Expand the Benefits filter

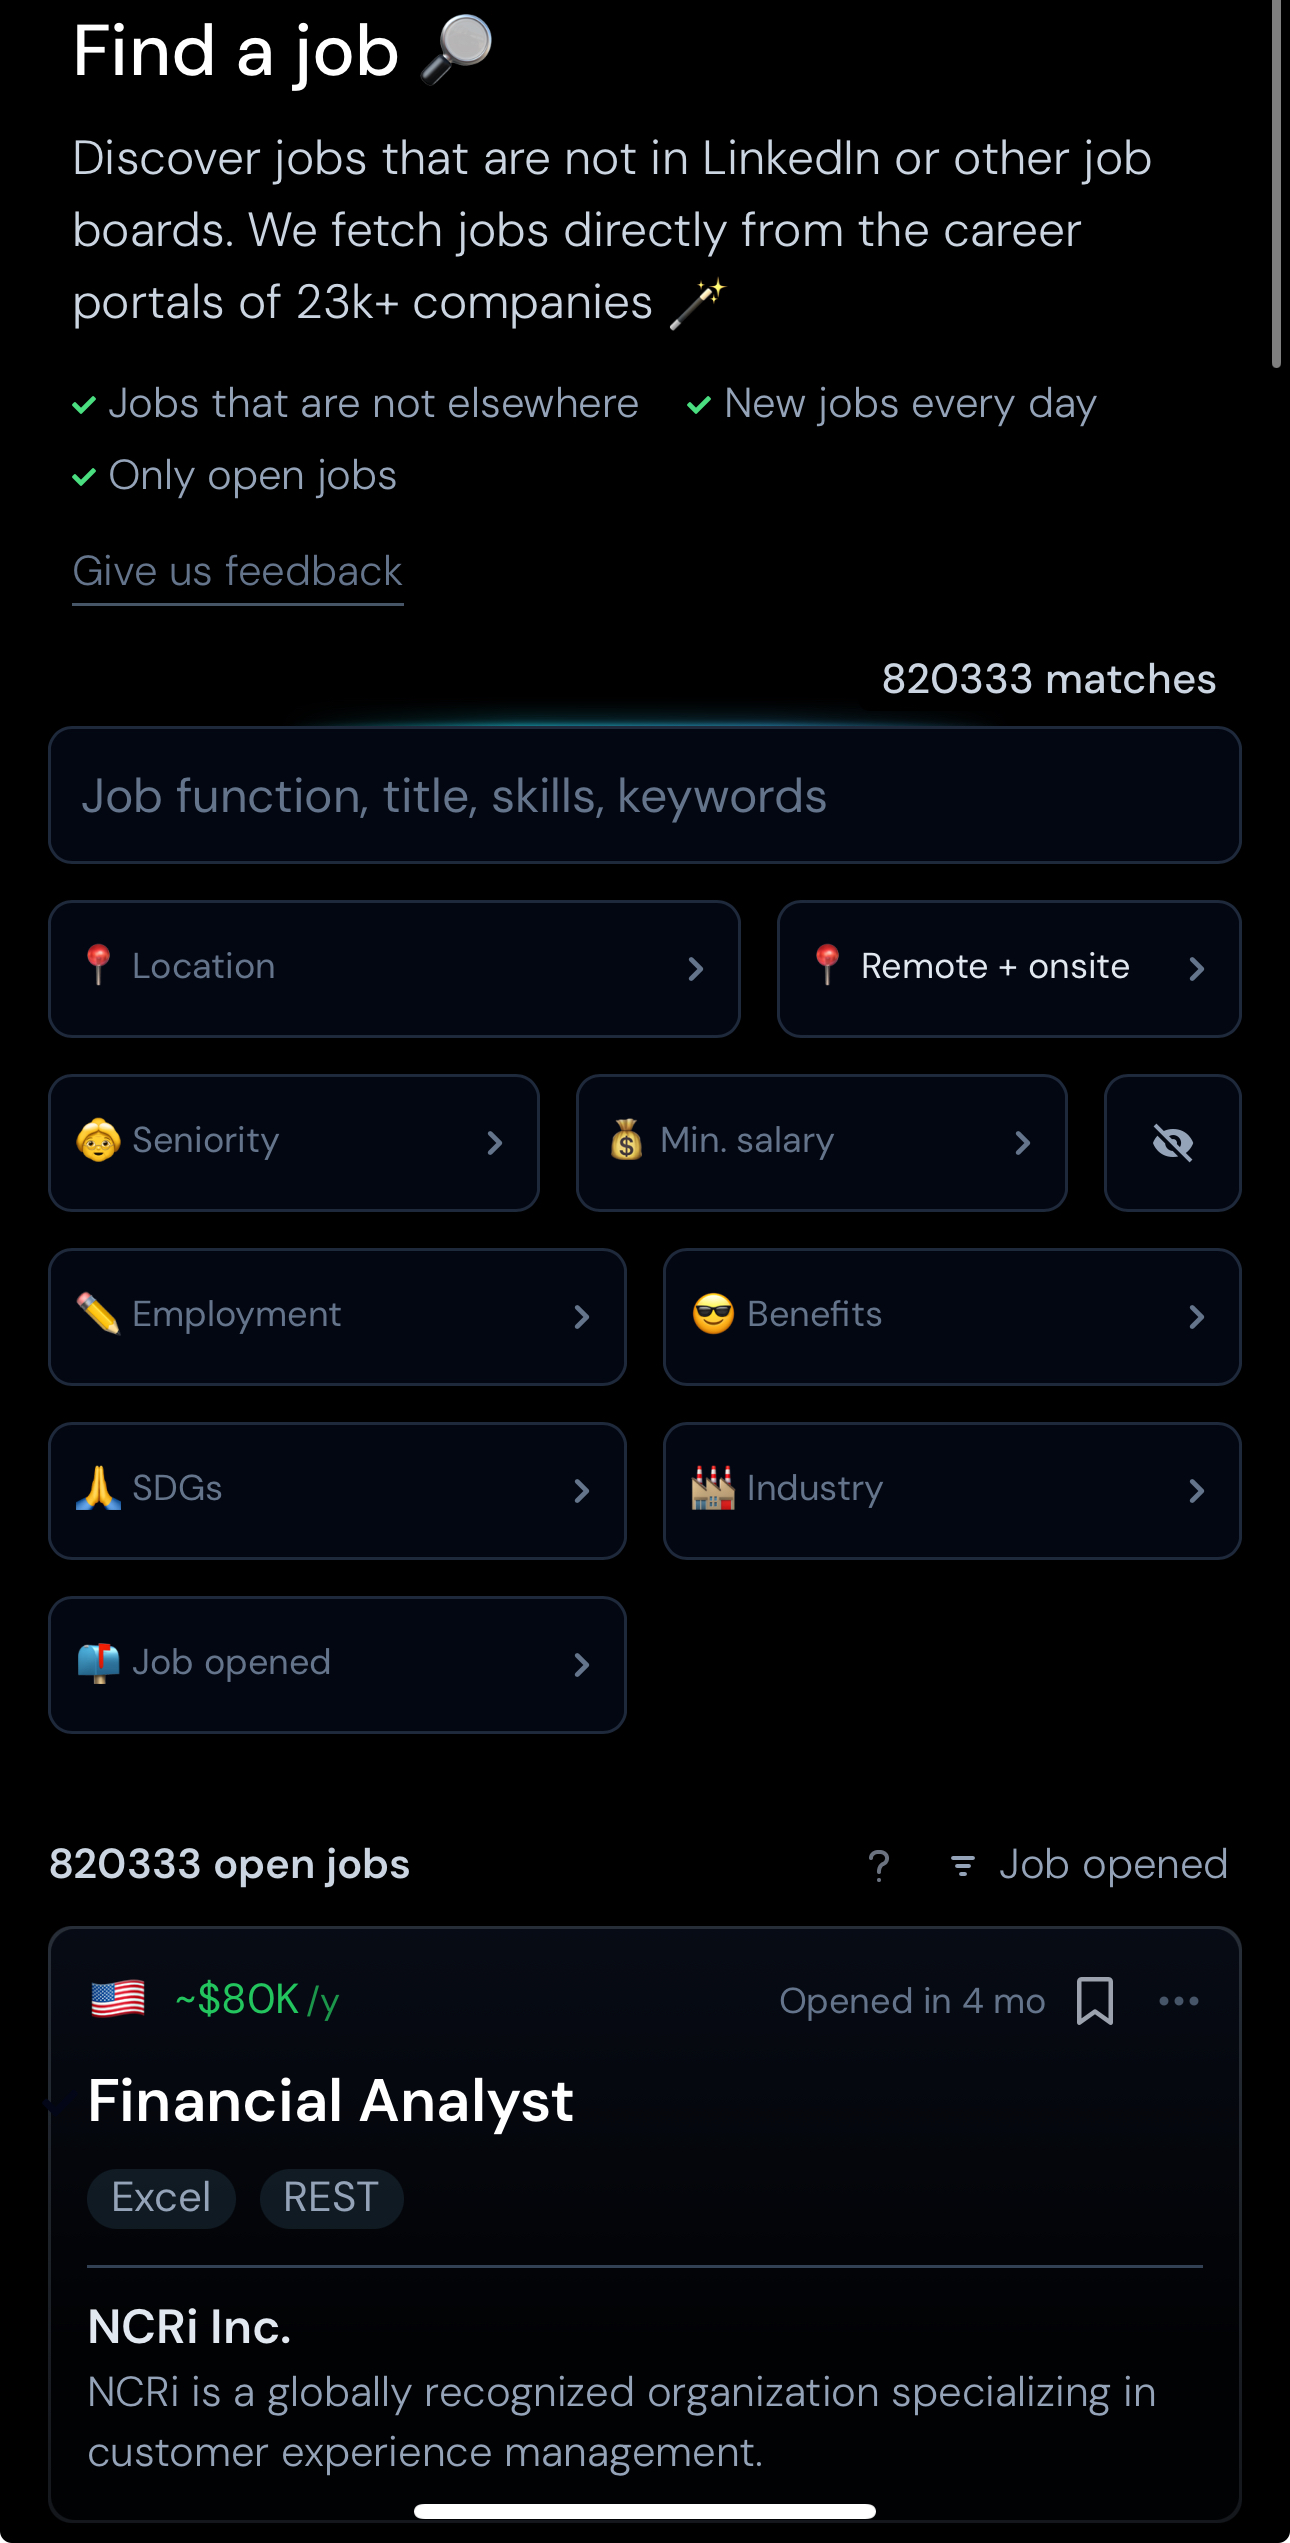951,1316
